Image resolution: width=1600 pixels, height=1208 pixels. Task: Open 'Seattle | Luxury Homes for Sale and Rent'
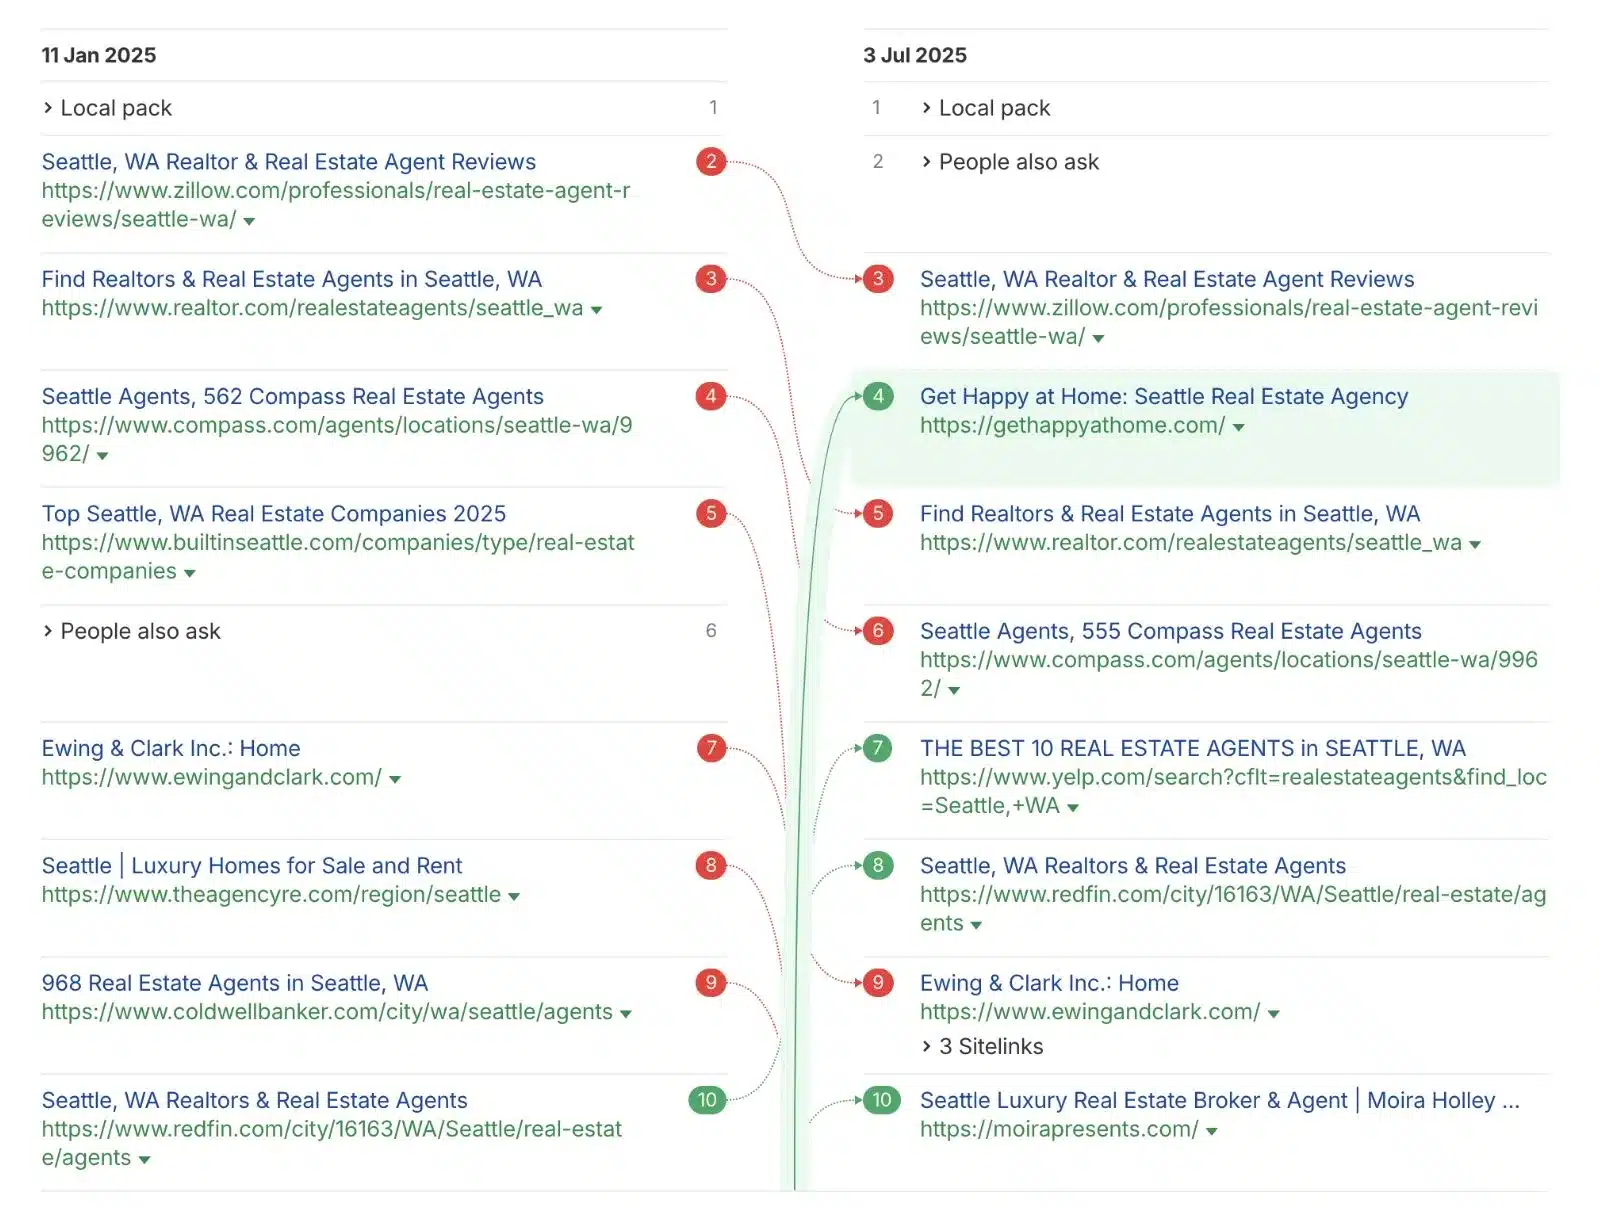coord(251,866)
